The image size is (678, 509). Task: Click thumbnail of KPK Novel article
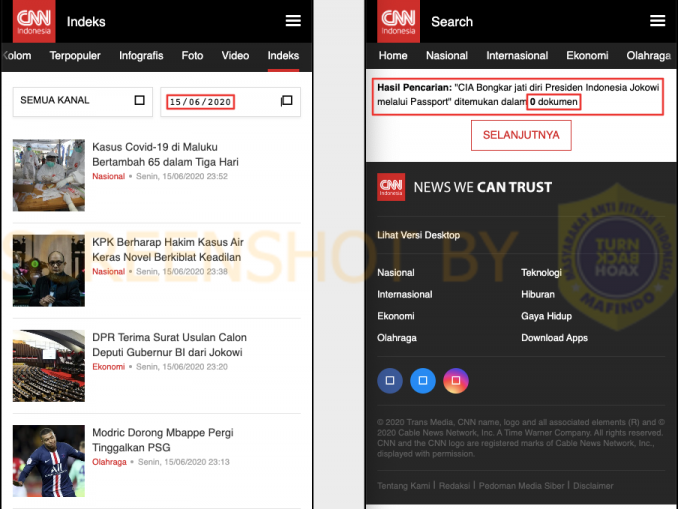point(49,270)
